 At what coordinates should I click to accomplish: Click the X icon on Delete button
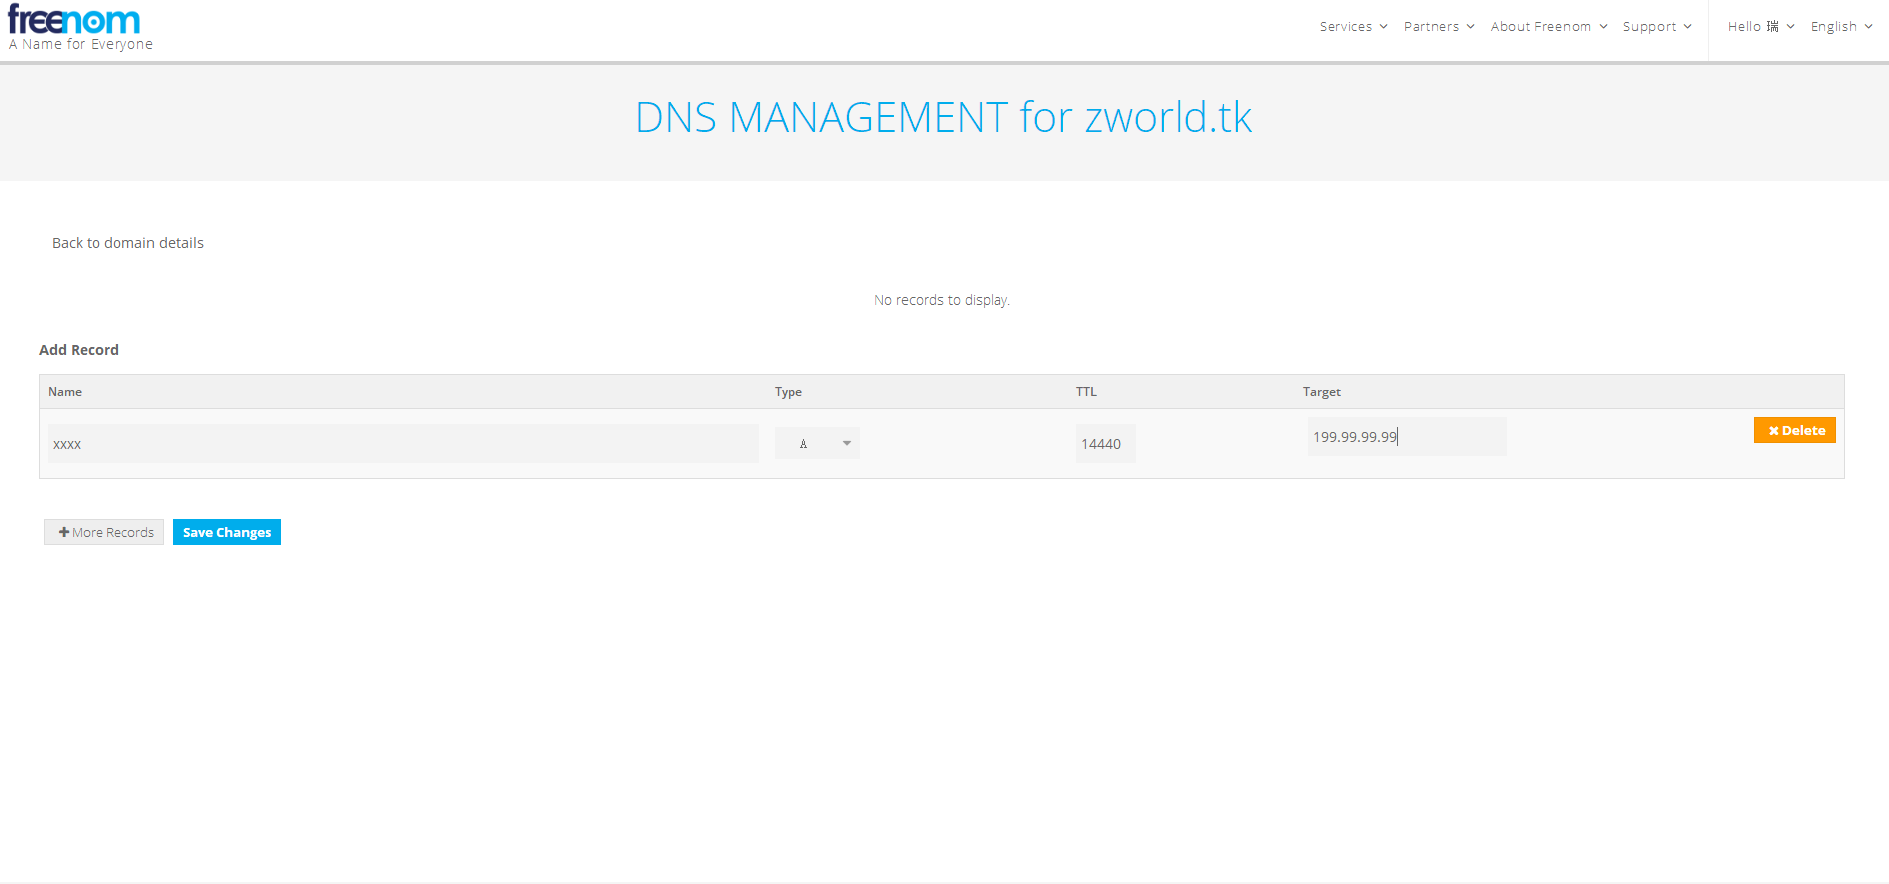[1773, 431]
